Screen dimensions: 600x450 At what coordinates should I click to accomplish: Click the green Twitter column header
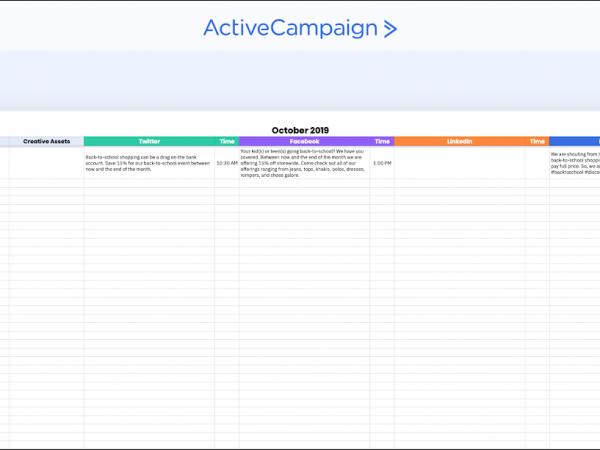pos(149,142)
